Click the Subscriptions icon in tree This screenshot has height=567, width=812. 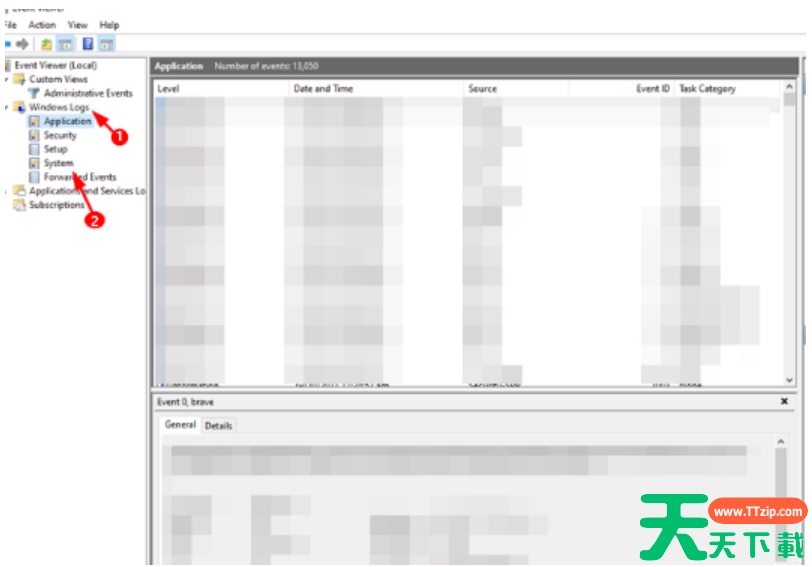point(19,205)
